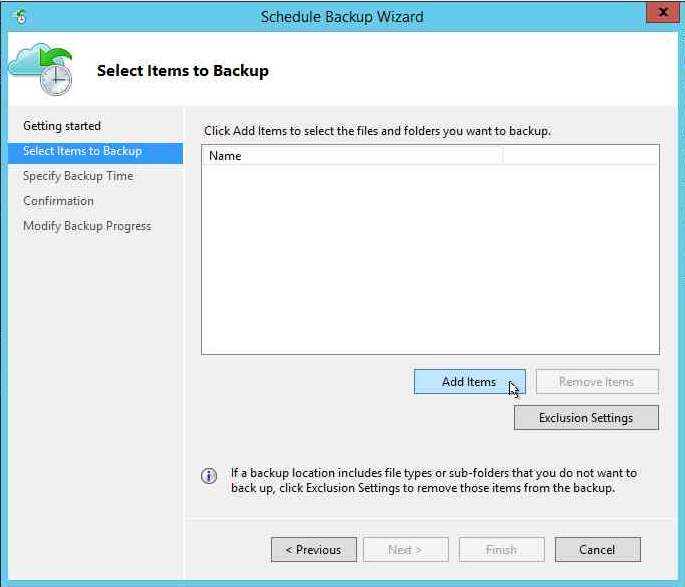
Task: Click the Add Items button
Action: tap(469, 382)
